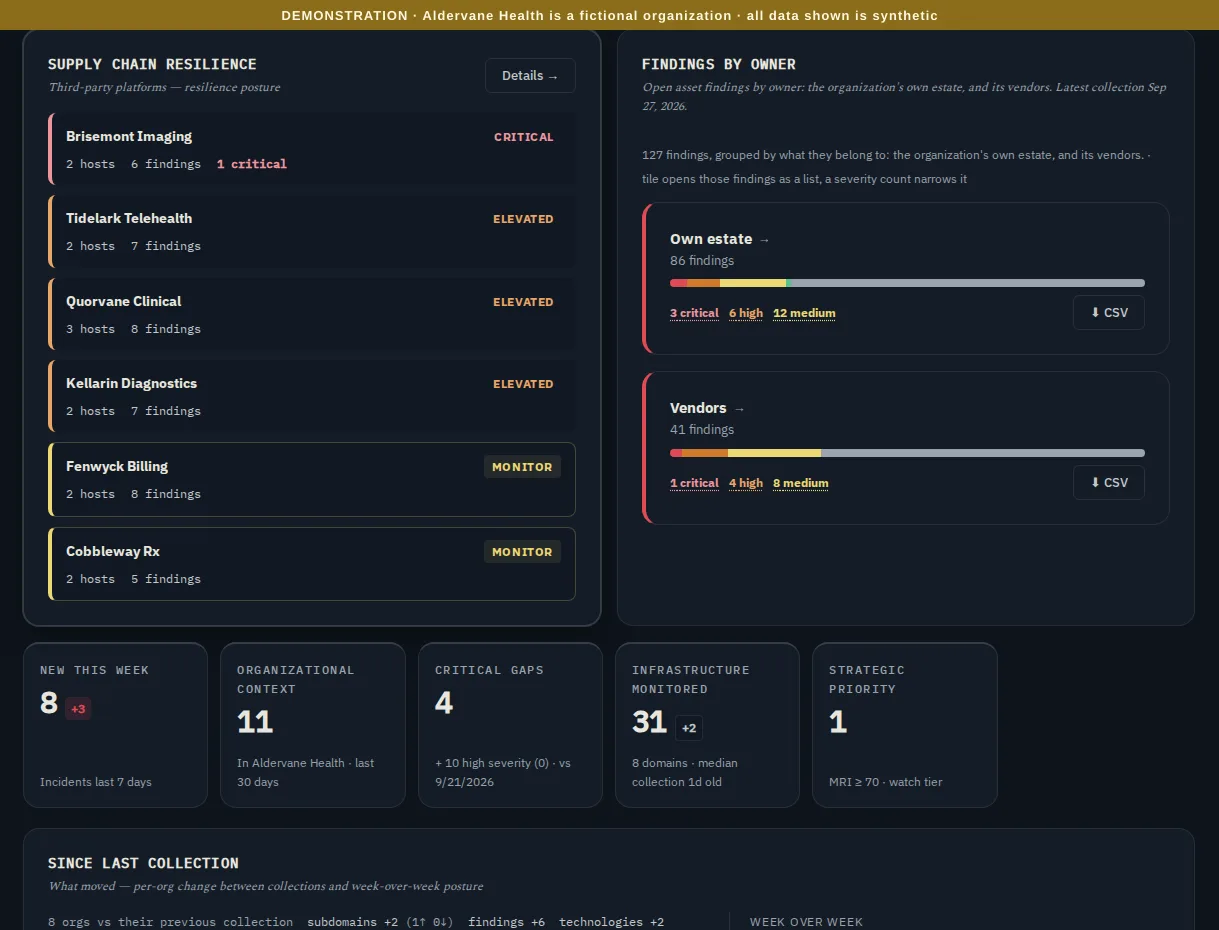Viewport: 1219px width, 930px height.
Task: Click the +3 badge on New This Week
Action: point(78,709)
